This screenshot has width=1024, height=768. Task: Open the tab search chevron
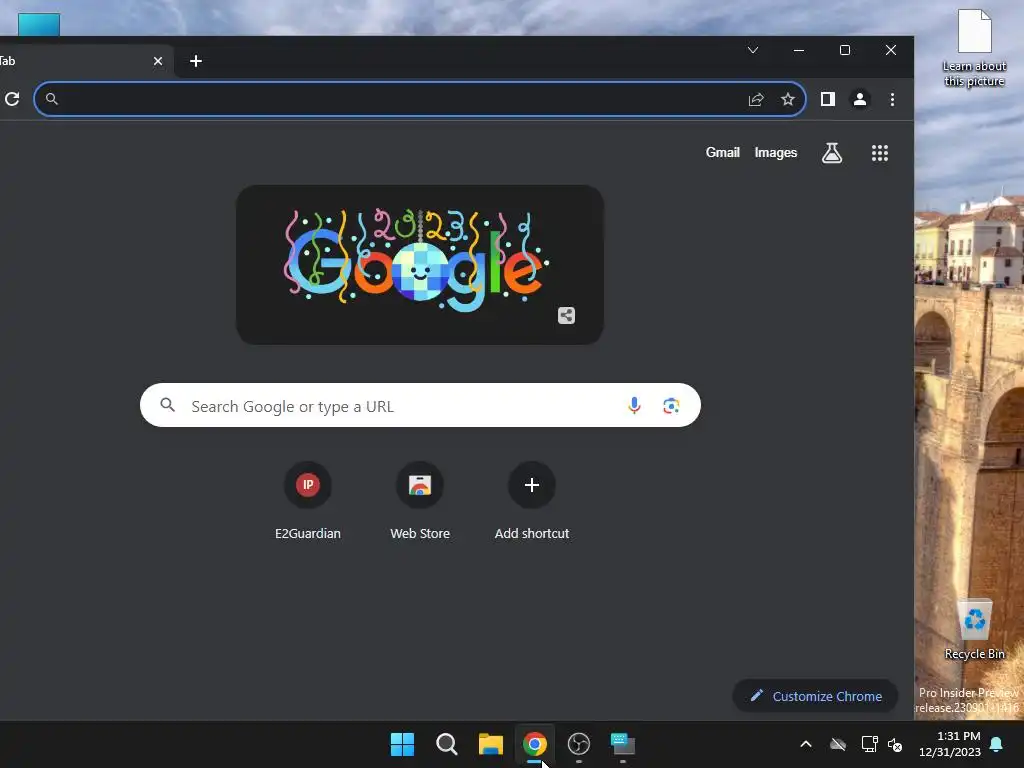pos(753,50)
